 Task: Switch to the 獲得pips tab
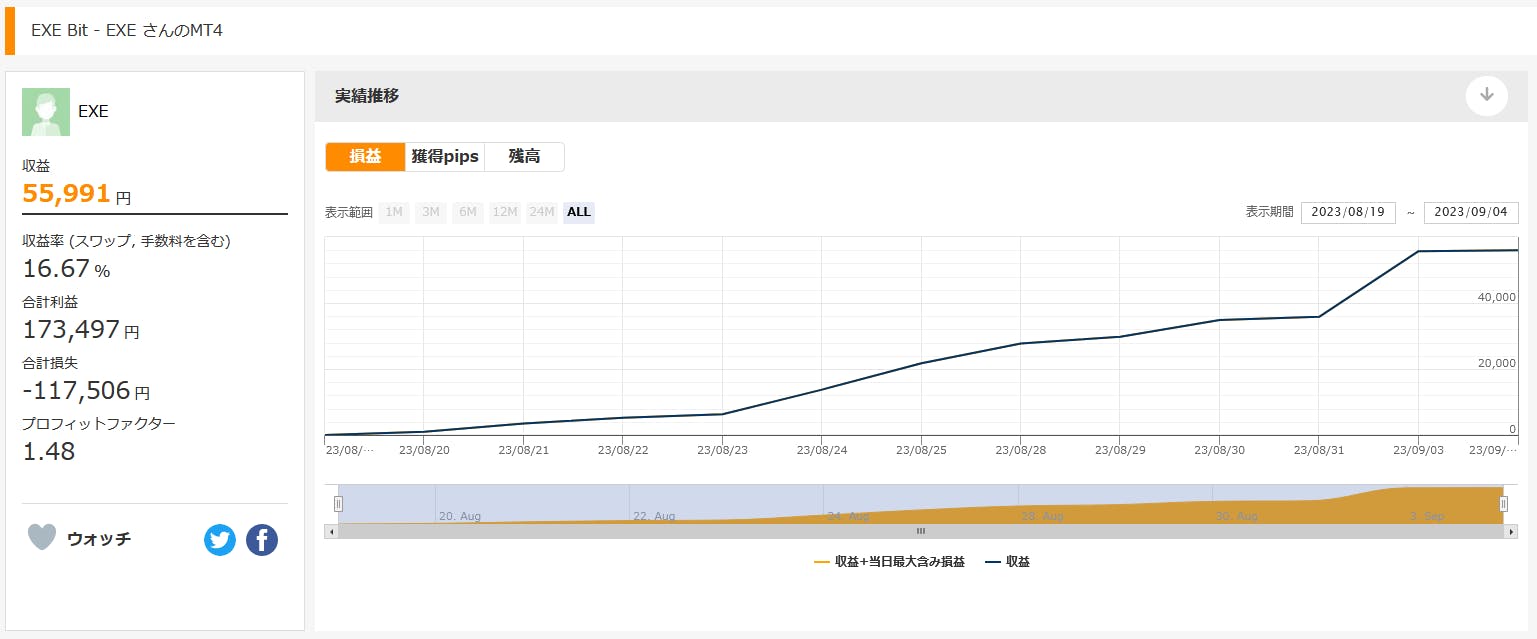click(445, 157)
